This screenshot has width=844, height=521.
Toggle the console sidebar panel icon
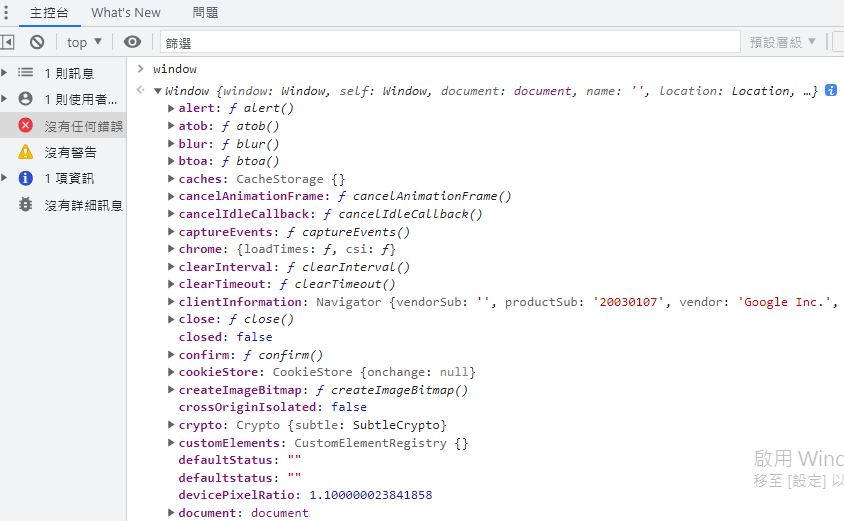click(7, 42)
